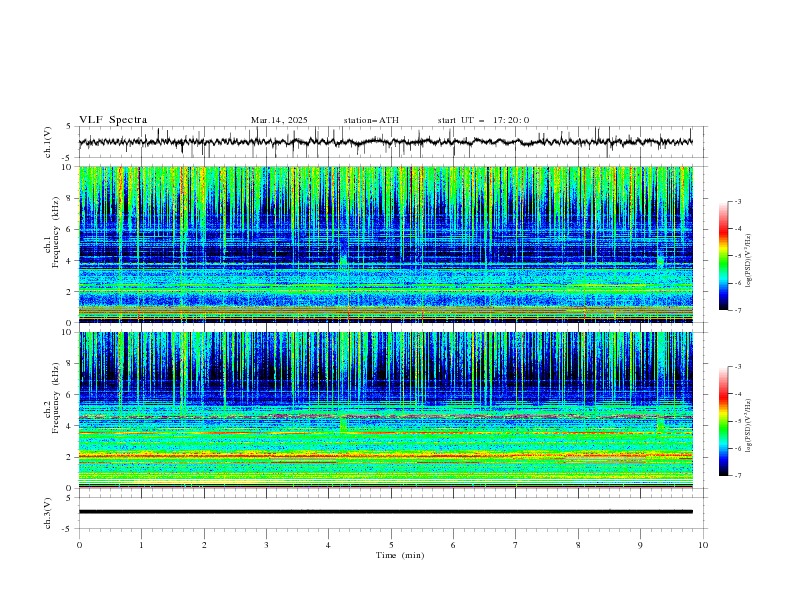Click the 'start UT = 17:20:0' text
The image size is (792, 612).
click(483, 120)
